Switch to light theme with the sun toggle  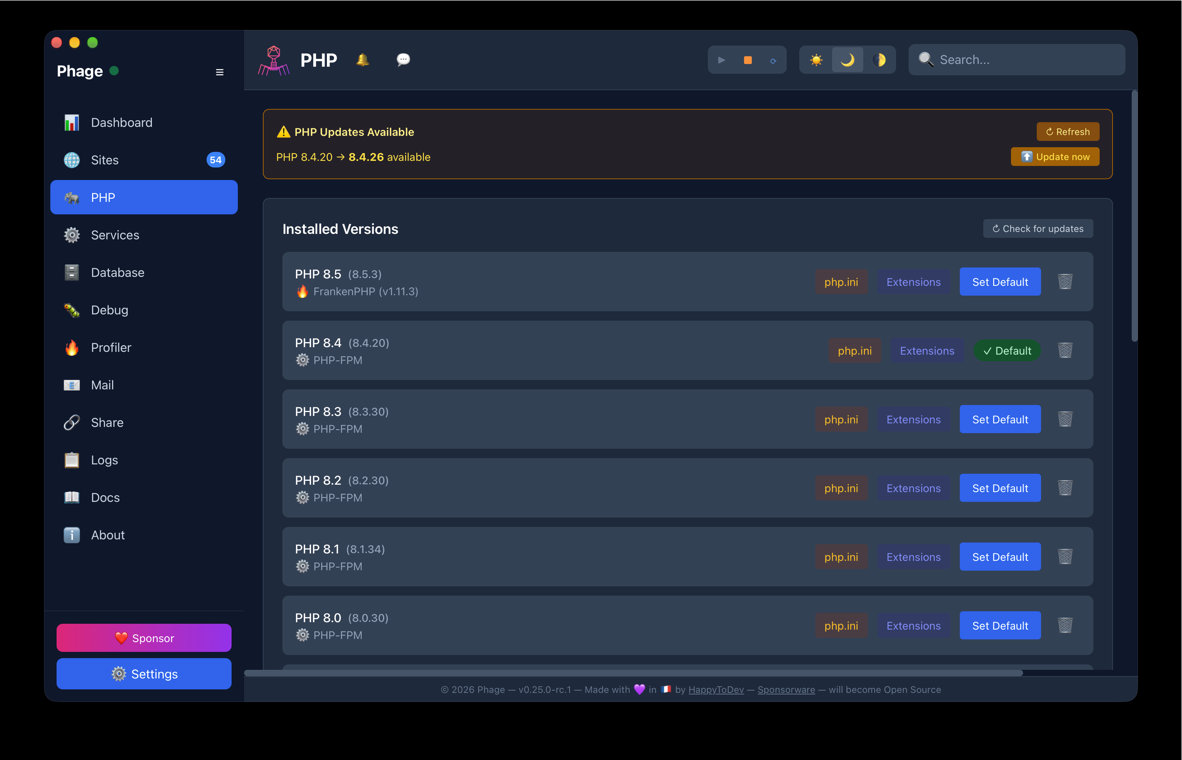[x=816, y=60]
